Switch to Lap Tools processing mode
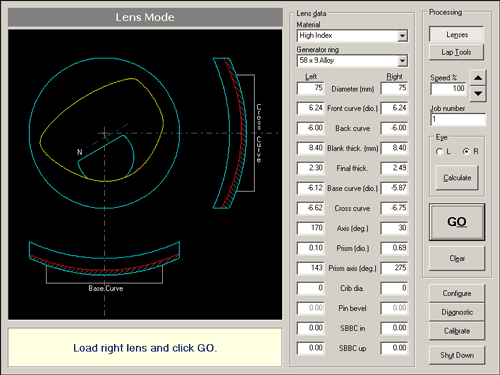 pyautogui.click(x=456, y=52)
